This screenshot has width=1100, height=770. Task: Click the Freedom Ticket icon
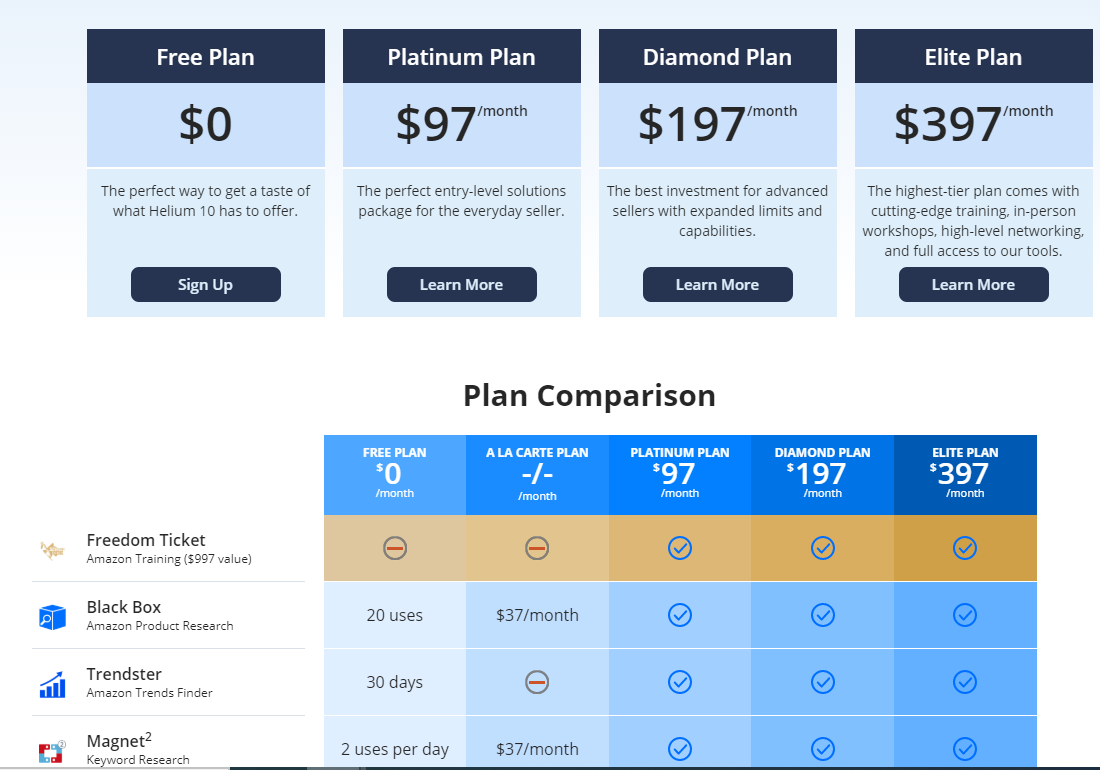coord(52,551)
